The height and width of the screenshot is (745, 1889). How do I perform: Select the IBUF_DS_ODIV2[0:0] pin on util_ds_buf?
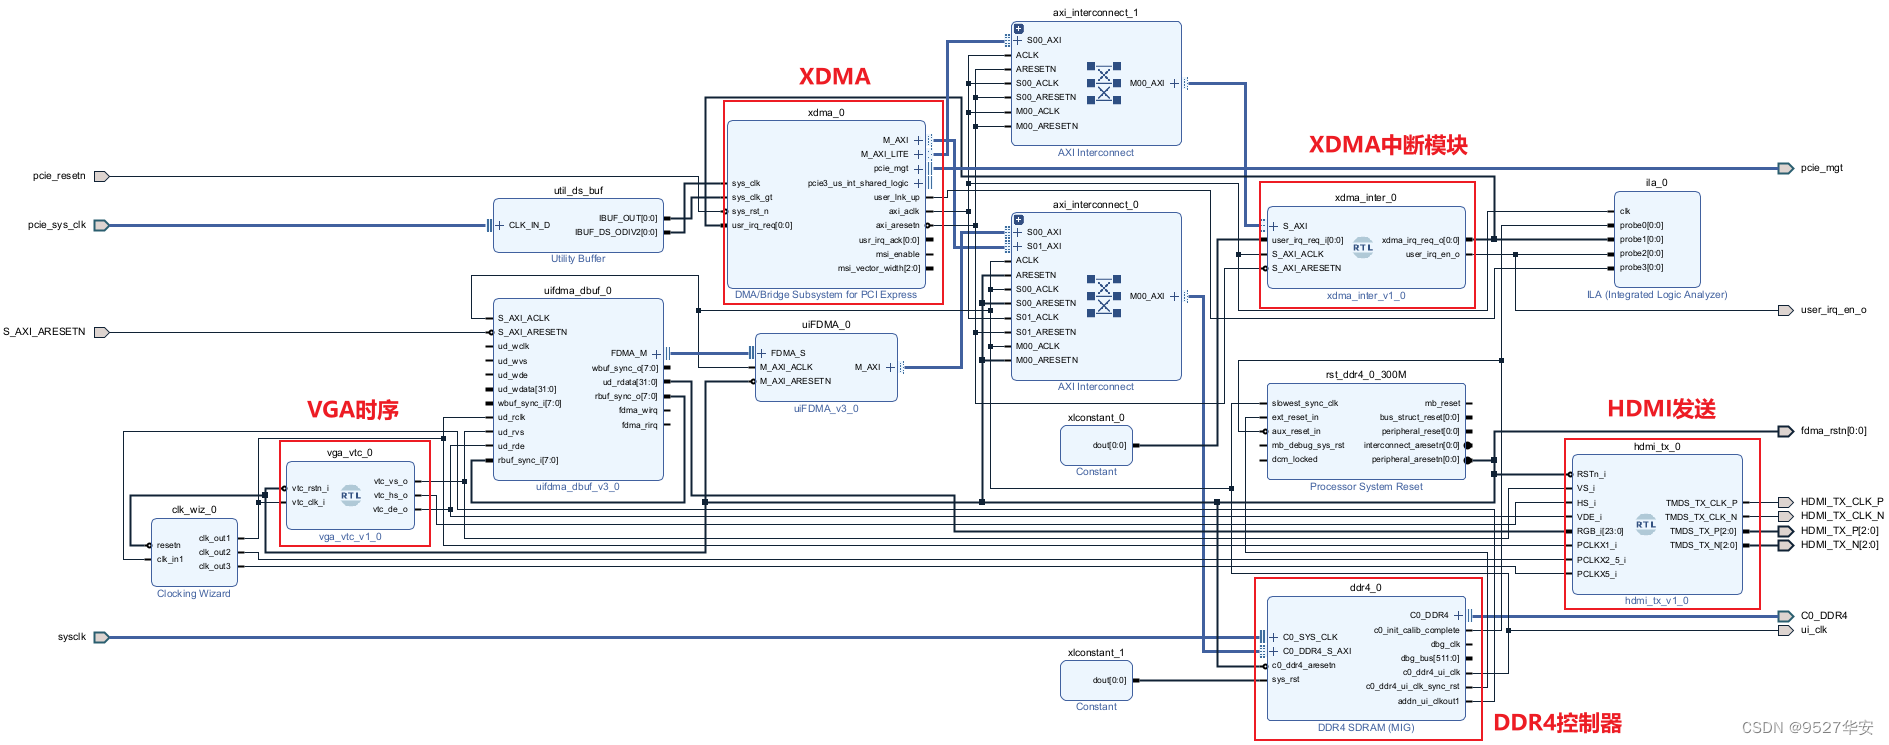(x=616, y=232)
